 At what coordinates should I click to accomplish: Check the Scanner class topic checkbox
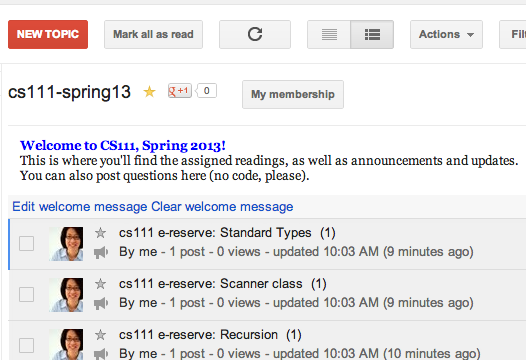coord(27,294)
